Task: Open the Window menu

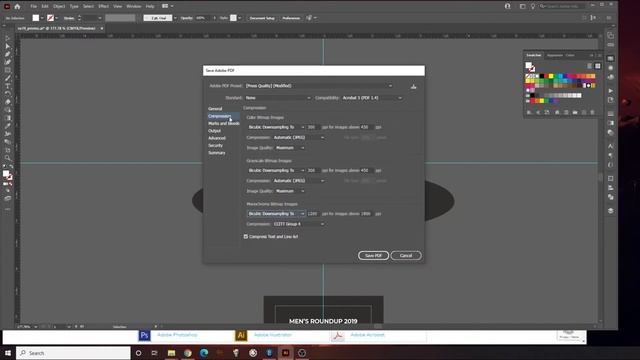Action: pyautogui.click(x=133, y=7)
